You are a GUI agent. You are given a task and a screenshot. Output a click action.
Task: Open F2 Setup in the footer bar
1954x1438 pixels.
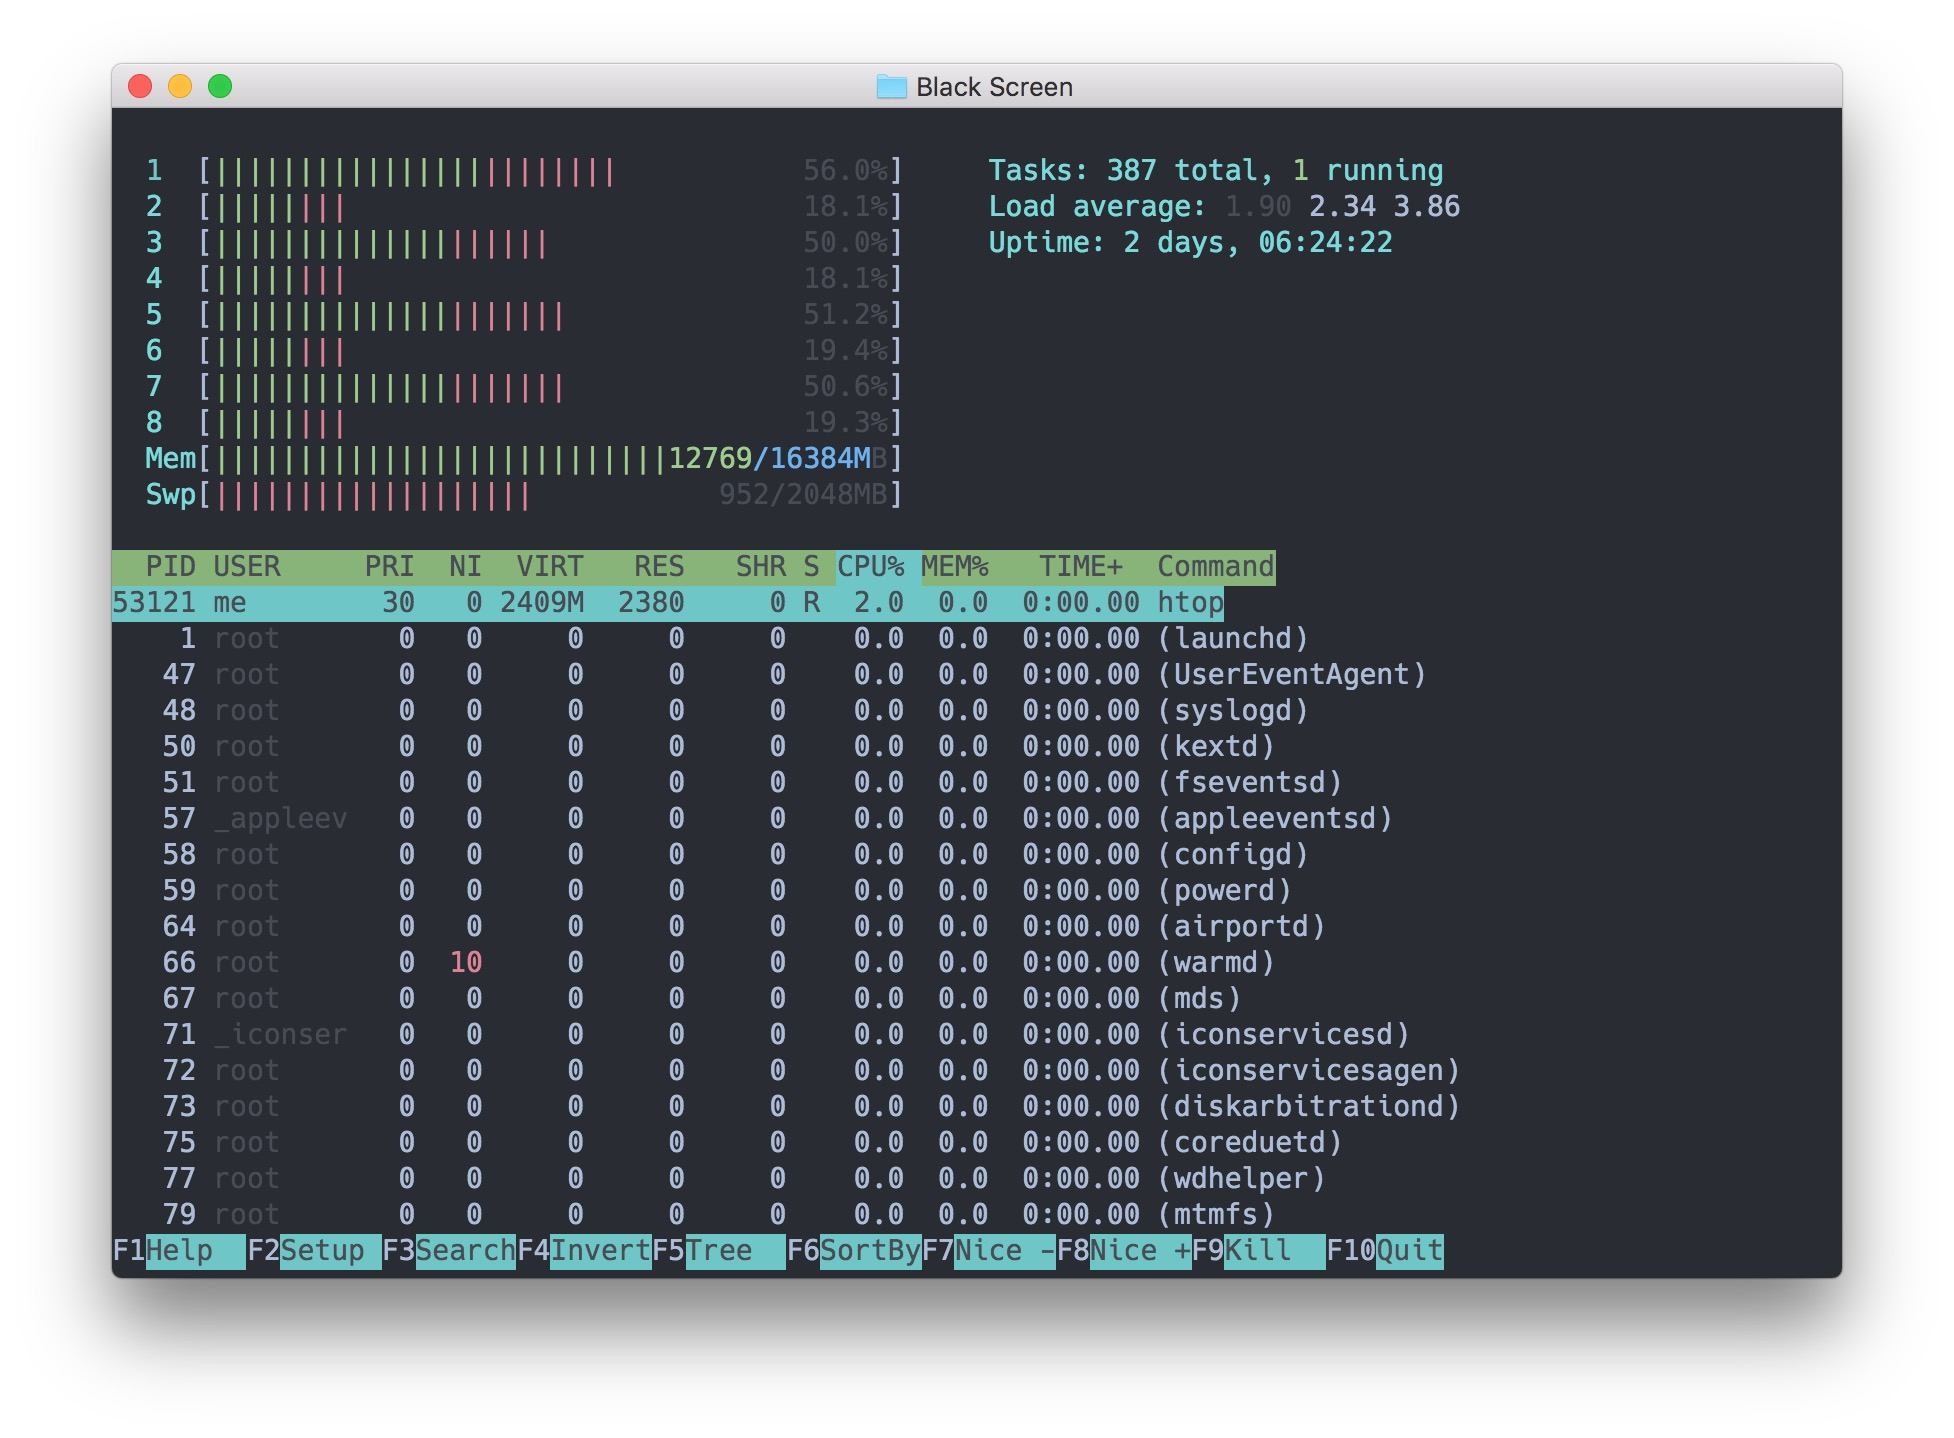[x=320, y=1251]
